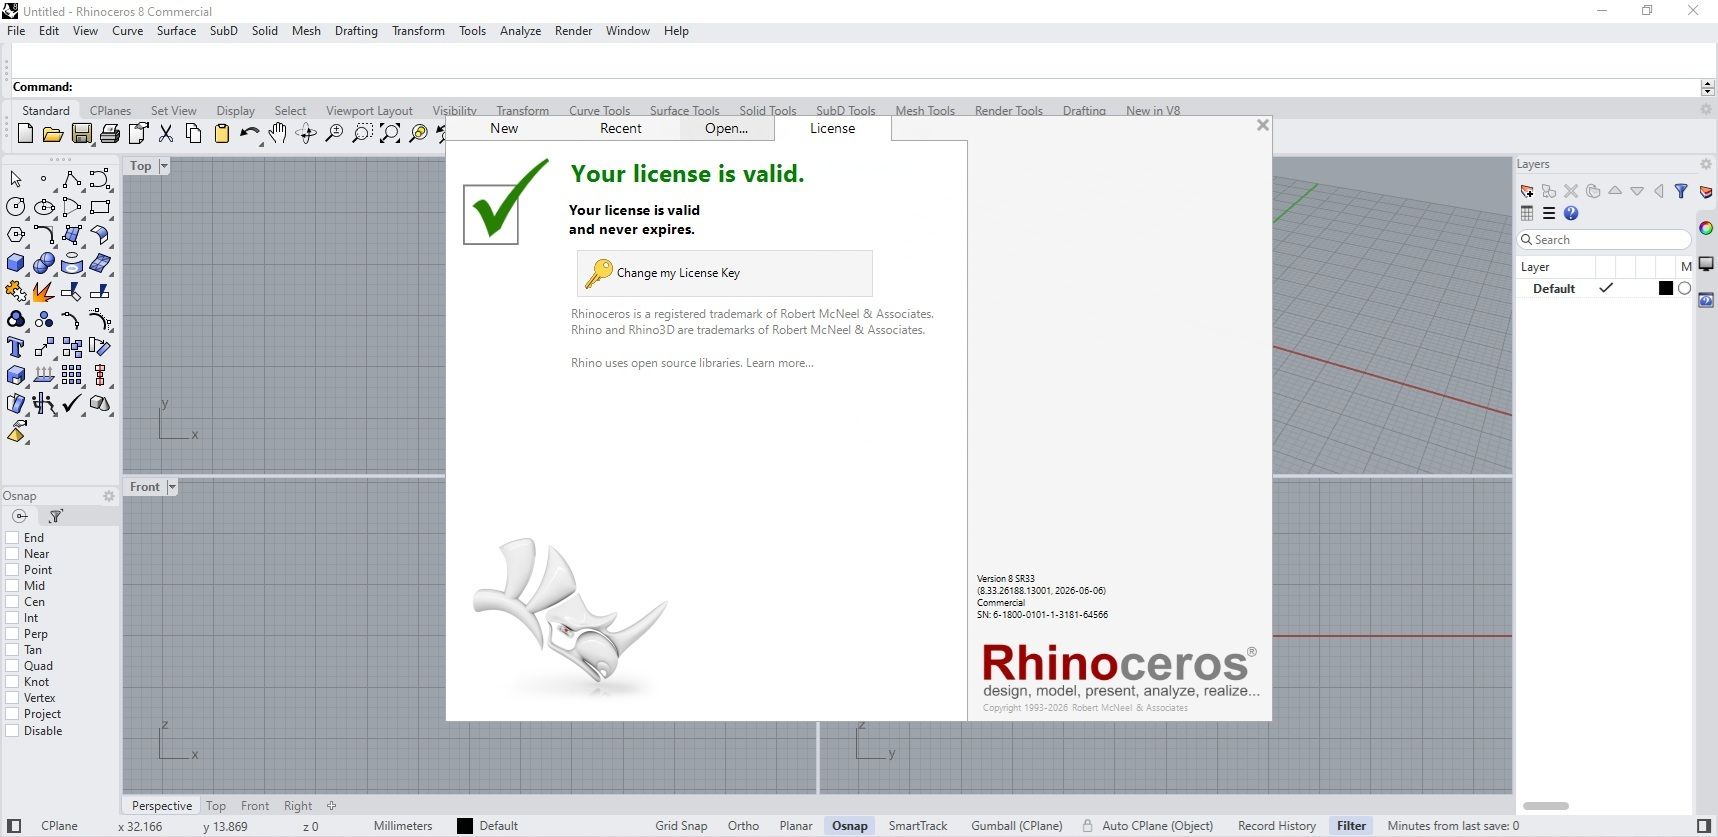The image size is (1718, 837).
Task: Select the Ellipse tool
Action: pos(44,207)
